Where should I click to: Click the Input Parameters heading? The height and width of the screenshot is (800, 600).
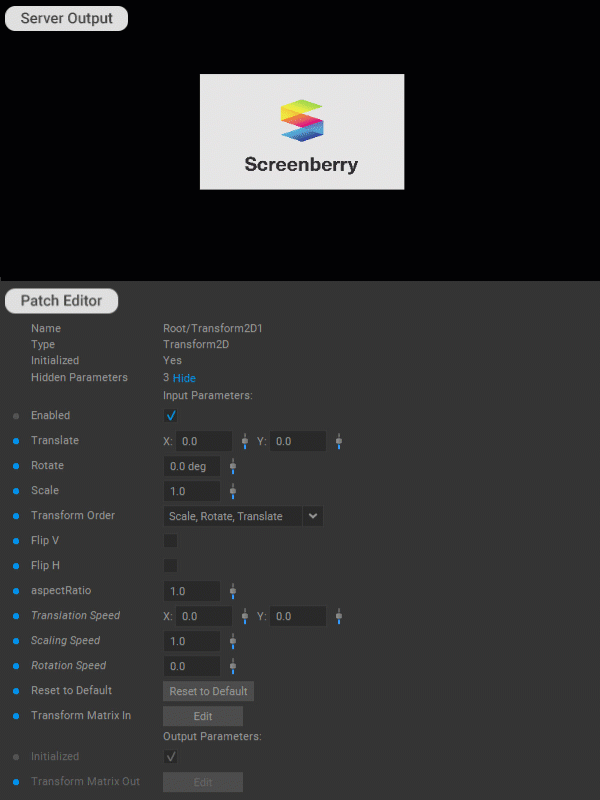(x=208, y=395)
